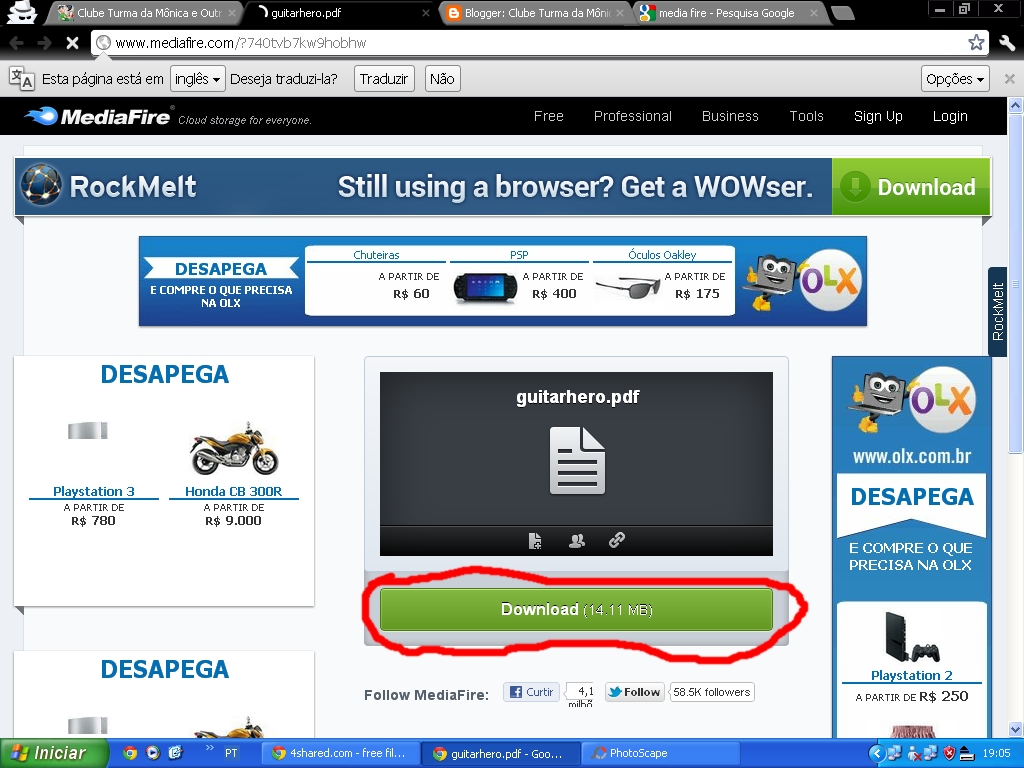Open the RockMelt vertical side tab
Viewport: 1024px width, 768px height.
click(x=997, y=312)
